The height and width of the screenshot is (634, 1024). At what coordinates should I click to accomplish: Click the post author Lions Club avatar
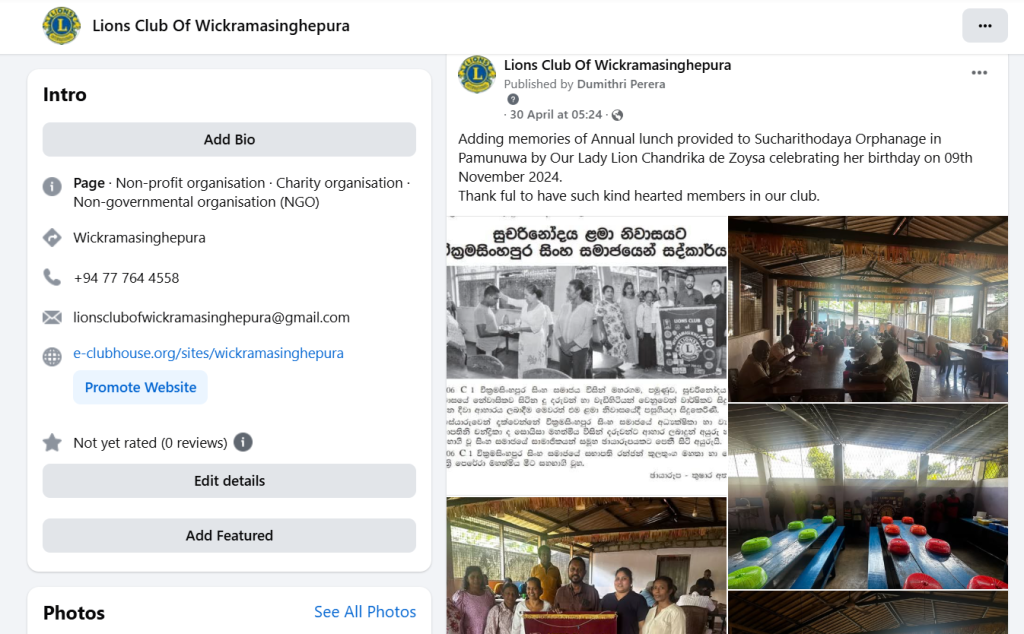click(477, 74)
